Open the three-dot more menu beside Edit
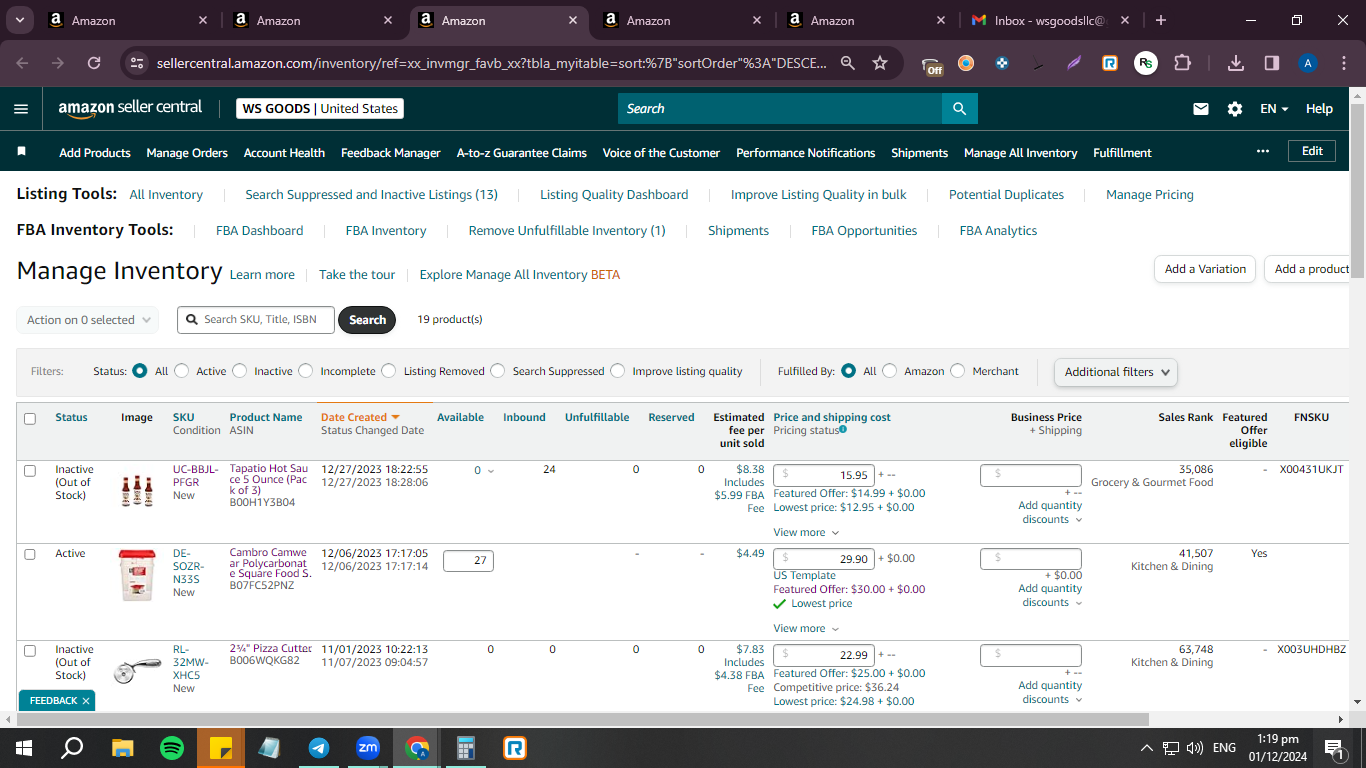The width and height of the screenshot is (1366, 768). coord(1263,151)
